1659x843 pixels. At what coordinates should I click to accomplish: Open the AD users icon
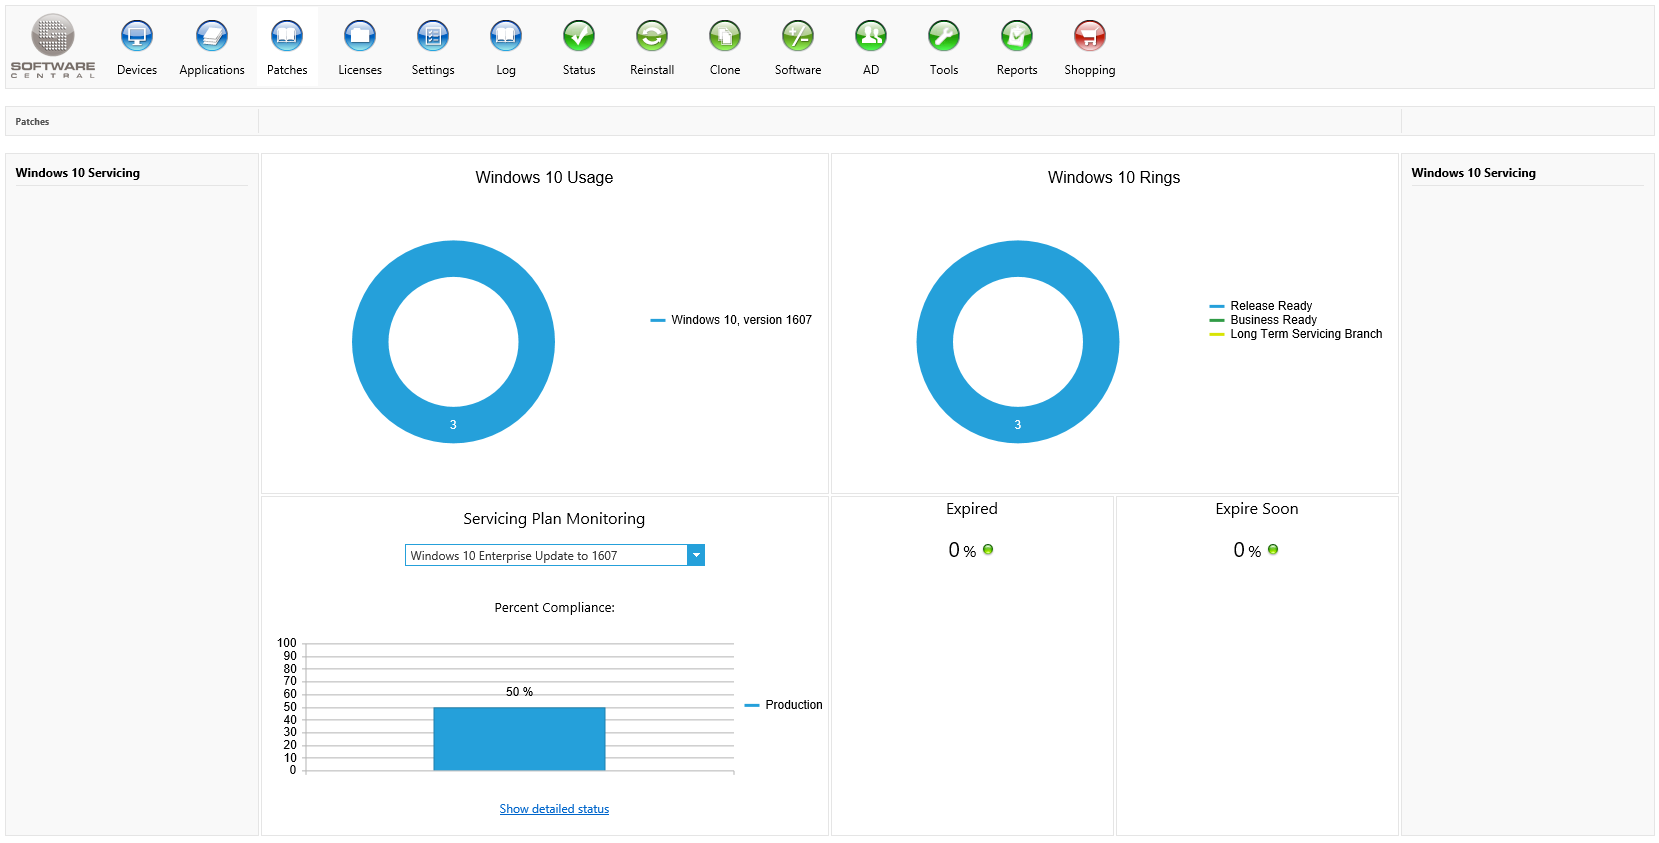tap(871, 37)
